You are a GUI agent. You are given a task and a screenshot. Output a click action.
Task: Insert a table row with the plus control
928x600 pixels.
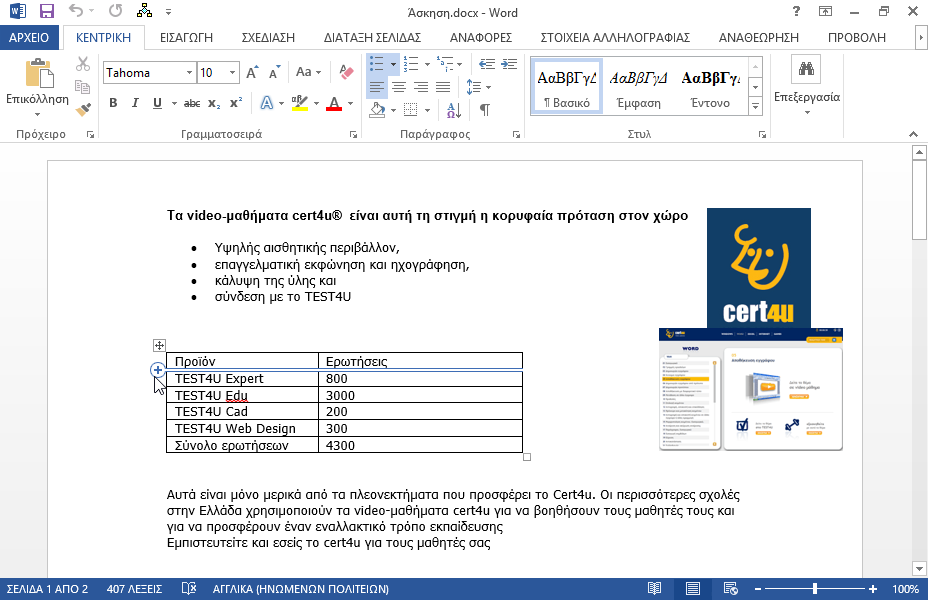(x=157, y=370)
